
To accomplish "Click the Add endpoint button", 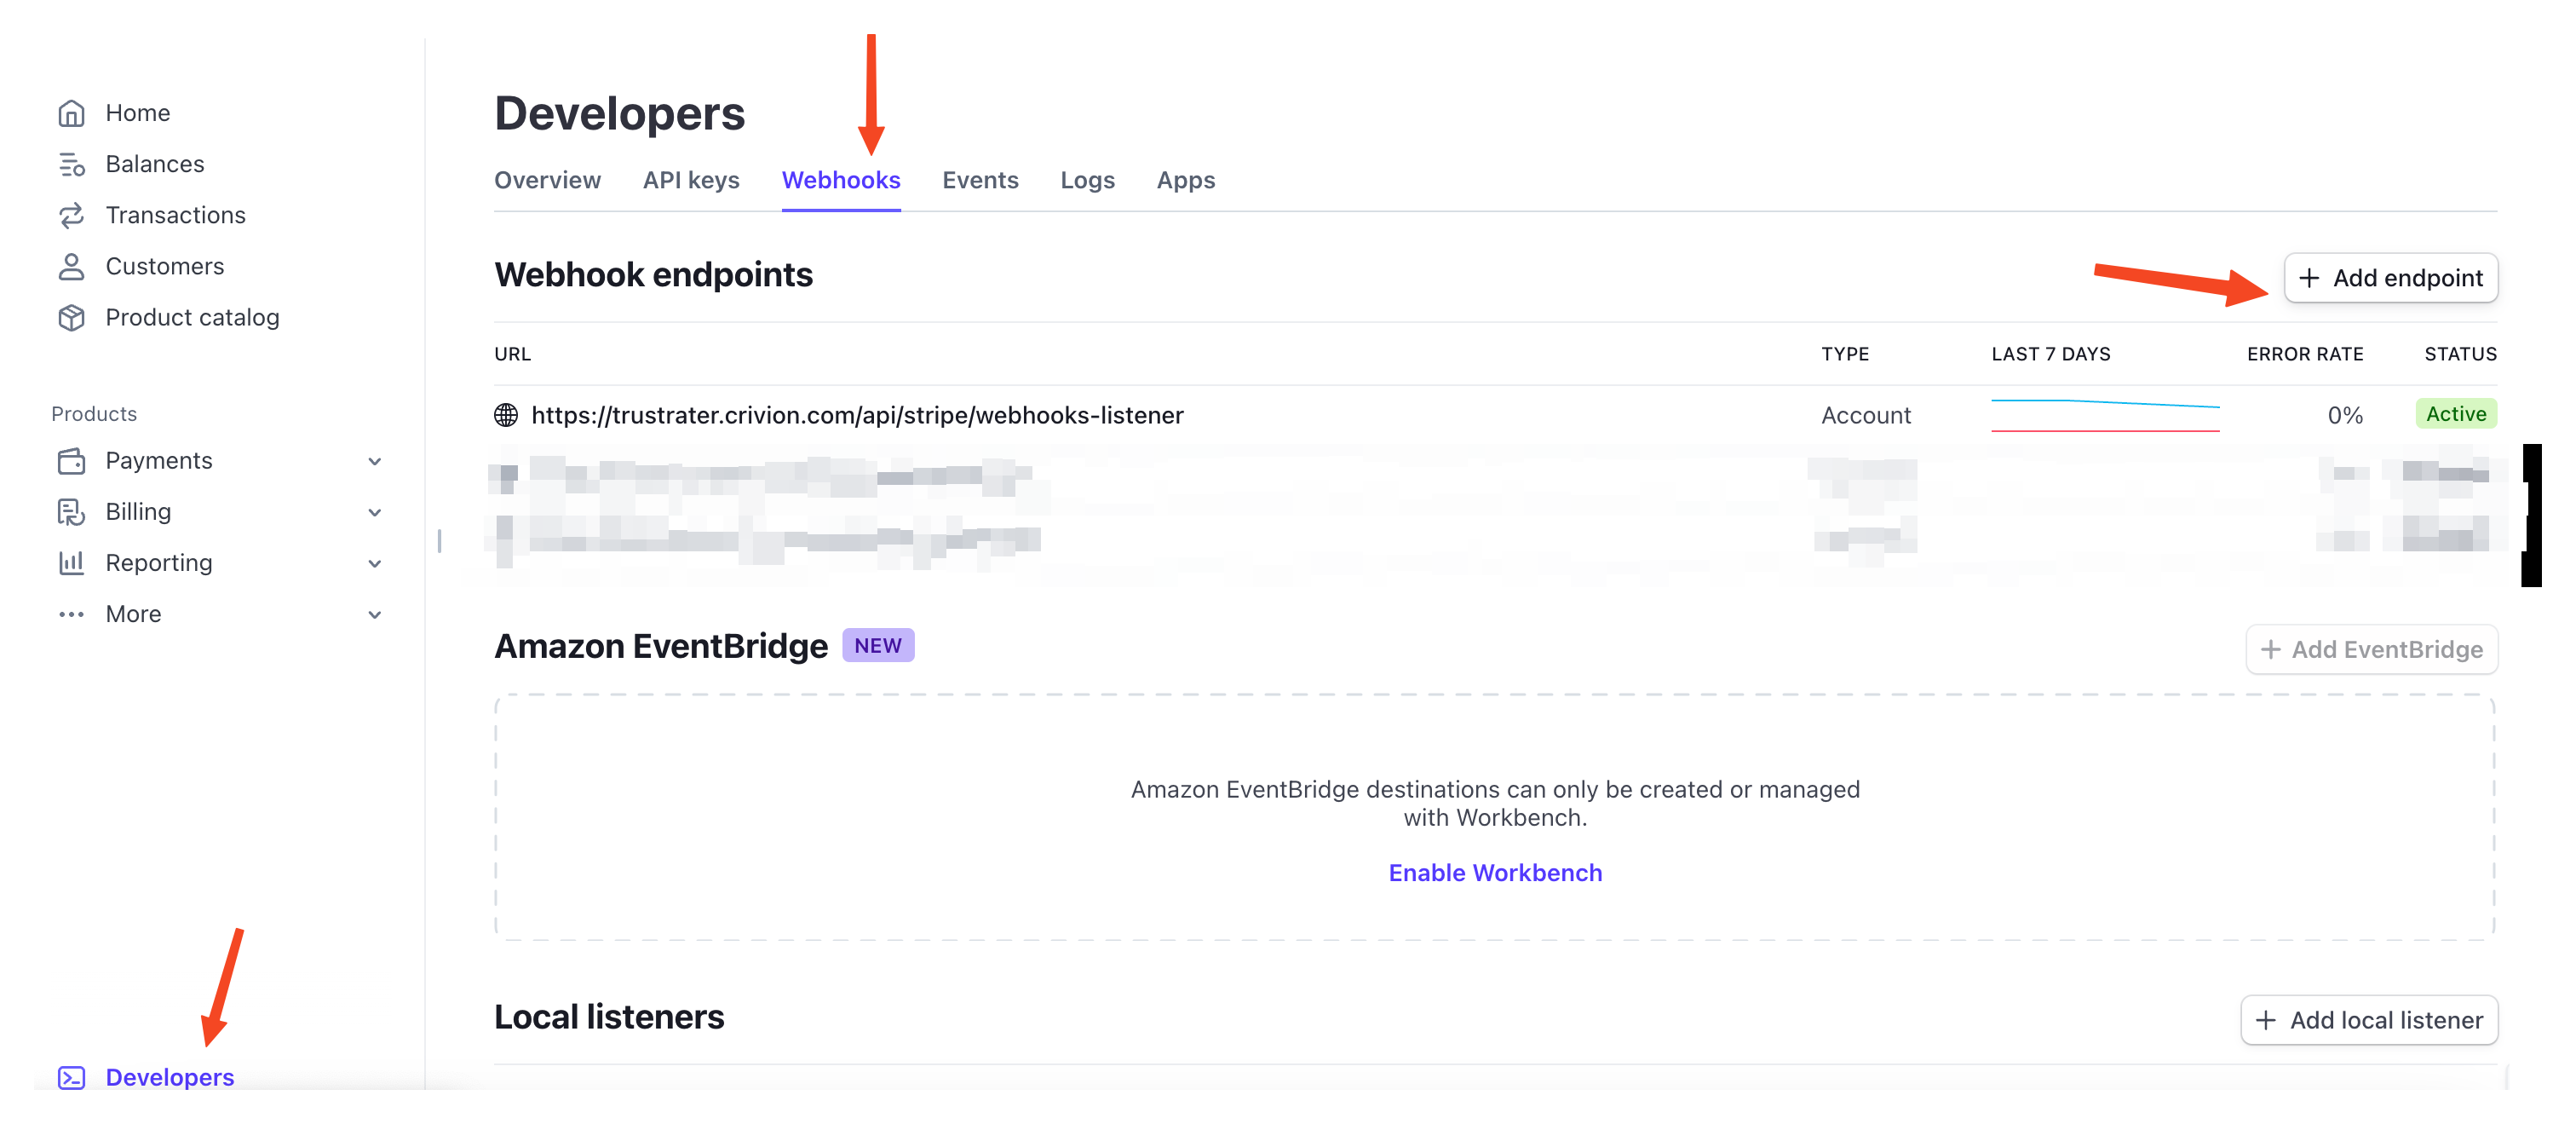I will tap(2390, 278).
